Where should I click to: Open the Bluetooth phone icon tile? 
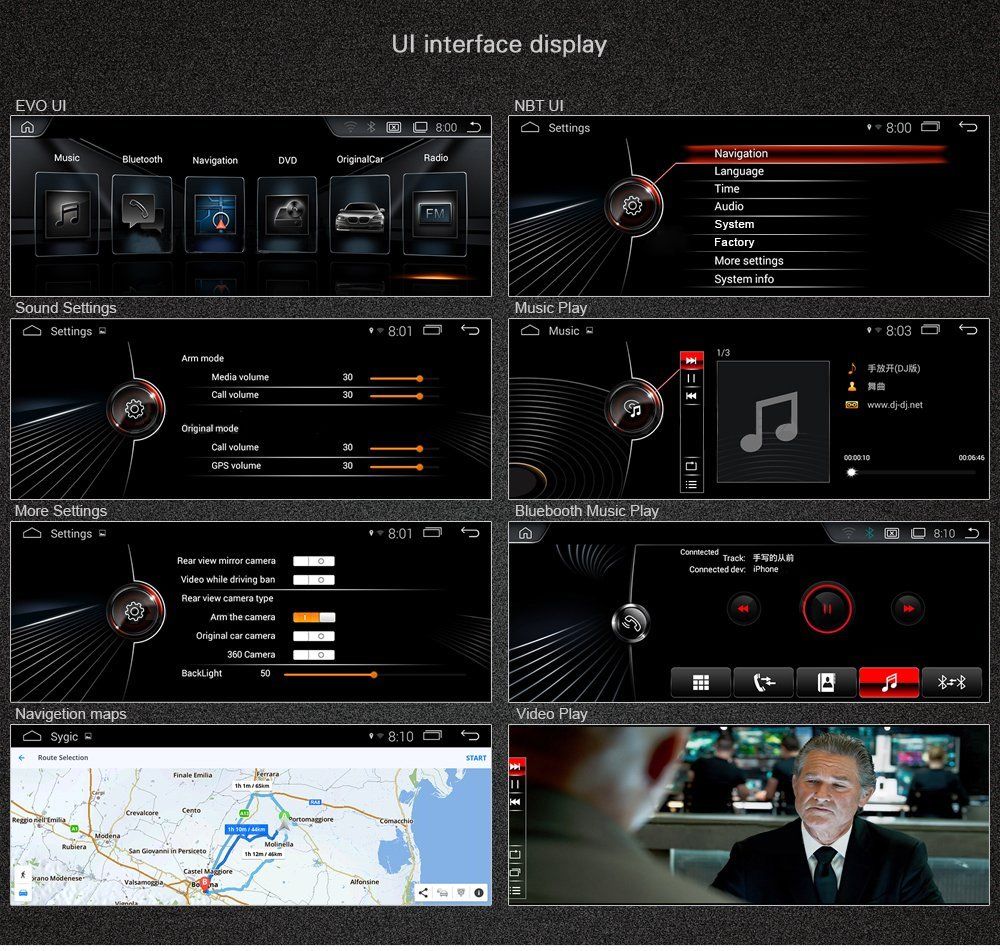(x=142, y=214)
